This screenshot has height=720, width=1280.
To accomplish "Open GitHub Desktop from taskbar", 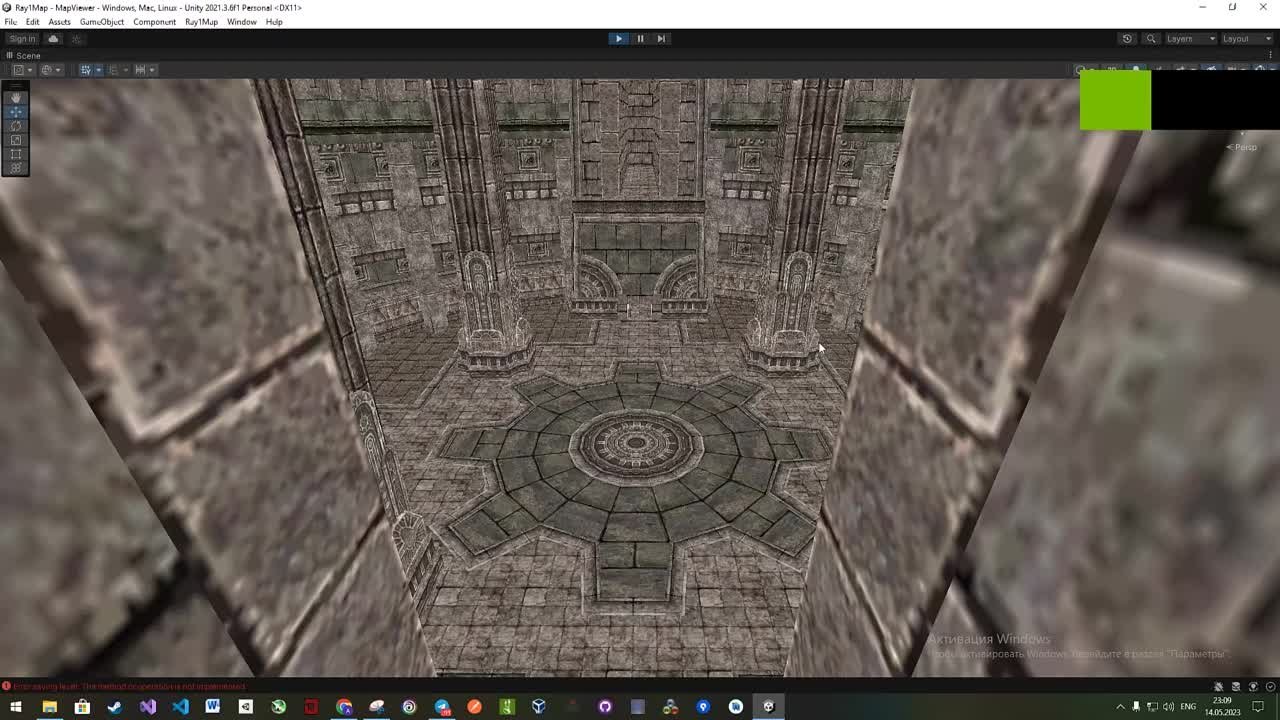I will (x=605, y=706).
